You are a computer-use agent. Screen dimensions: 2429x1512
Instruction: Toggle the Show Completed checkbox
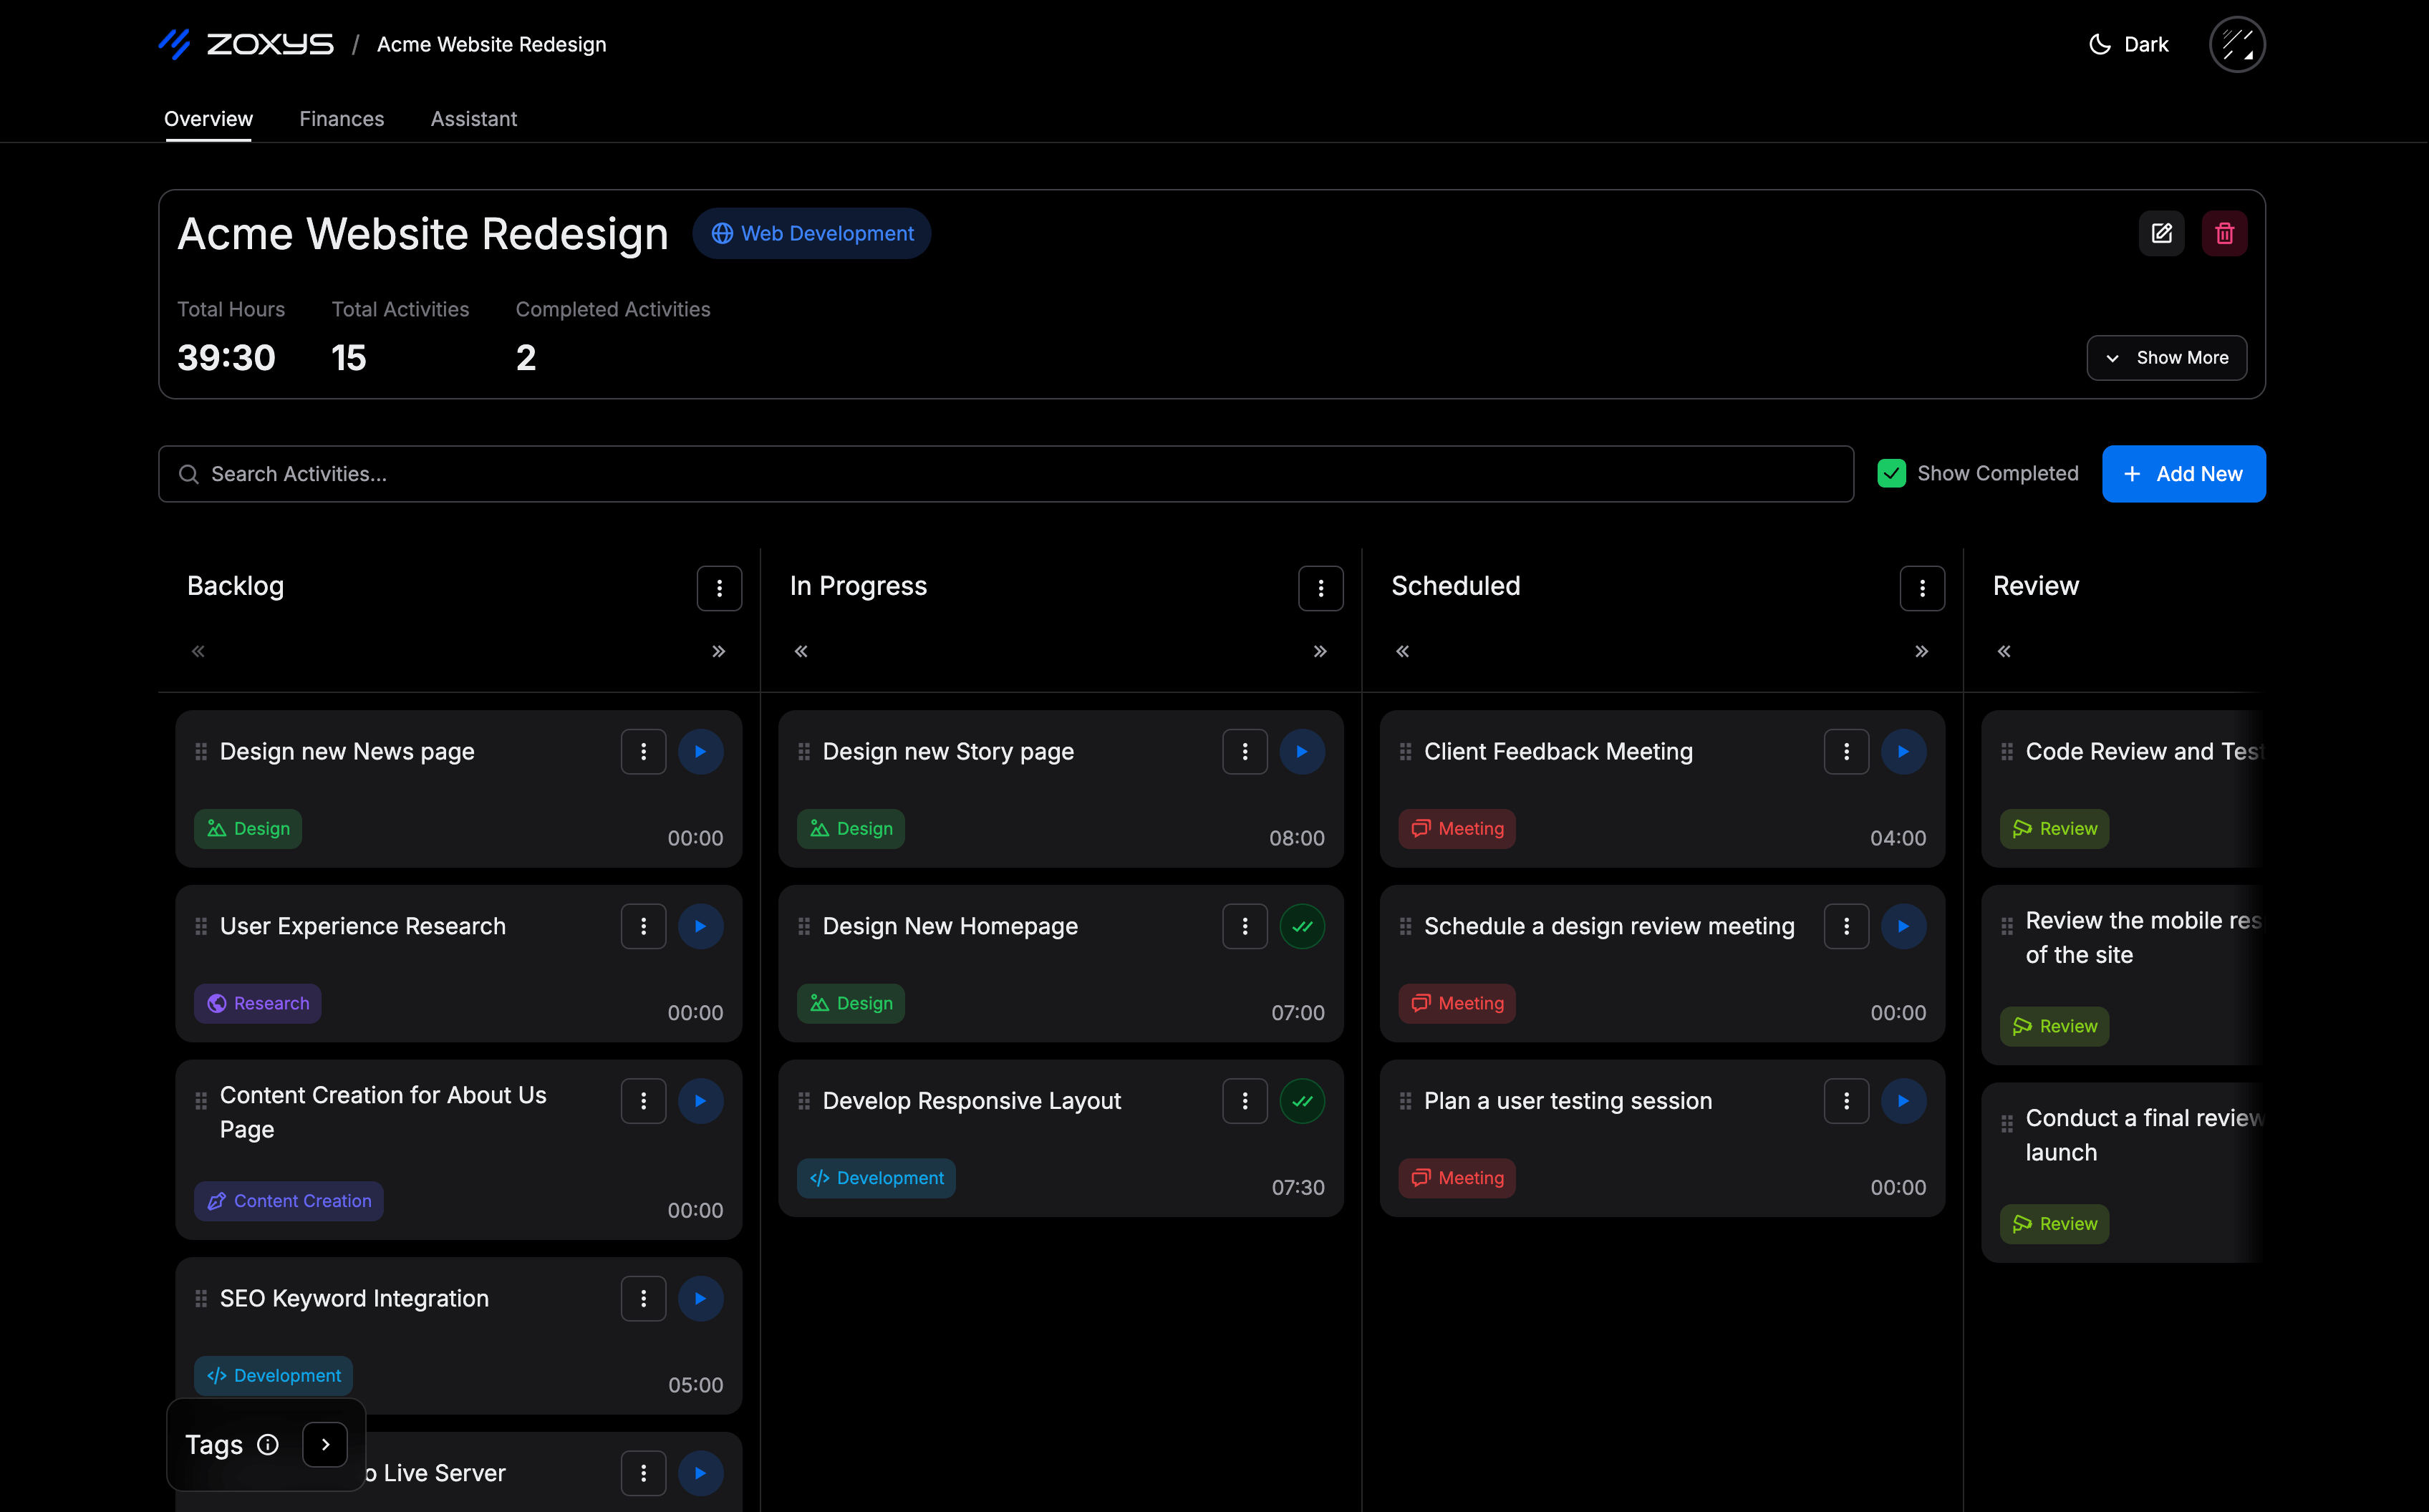point(1891,473)
